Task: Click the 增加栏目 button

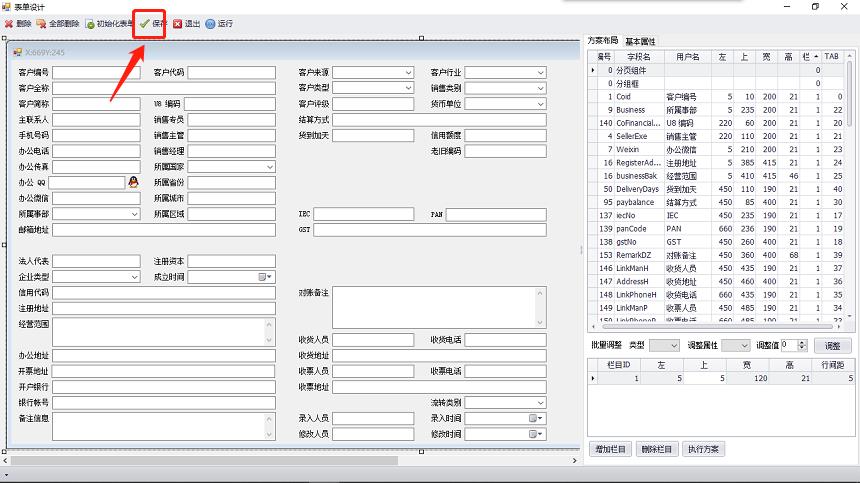Action: 610,449
